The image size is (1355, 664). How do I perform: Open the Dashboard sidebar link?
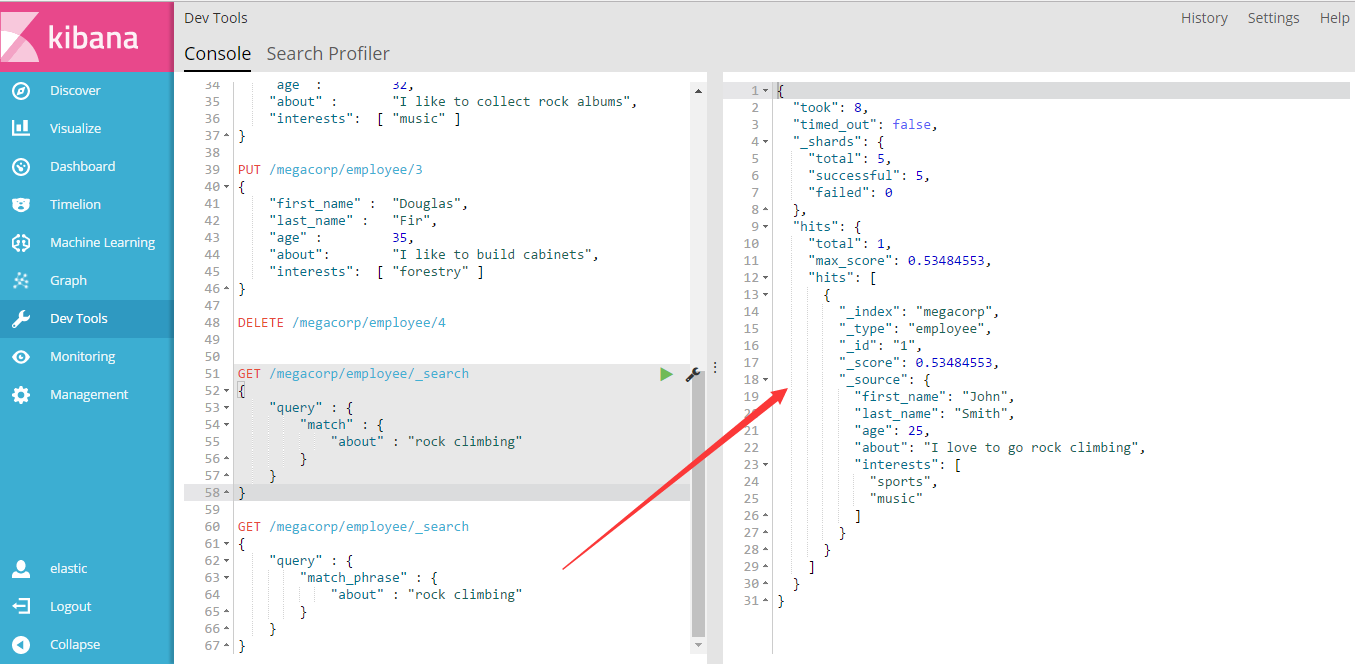pos(83,167)
